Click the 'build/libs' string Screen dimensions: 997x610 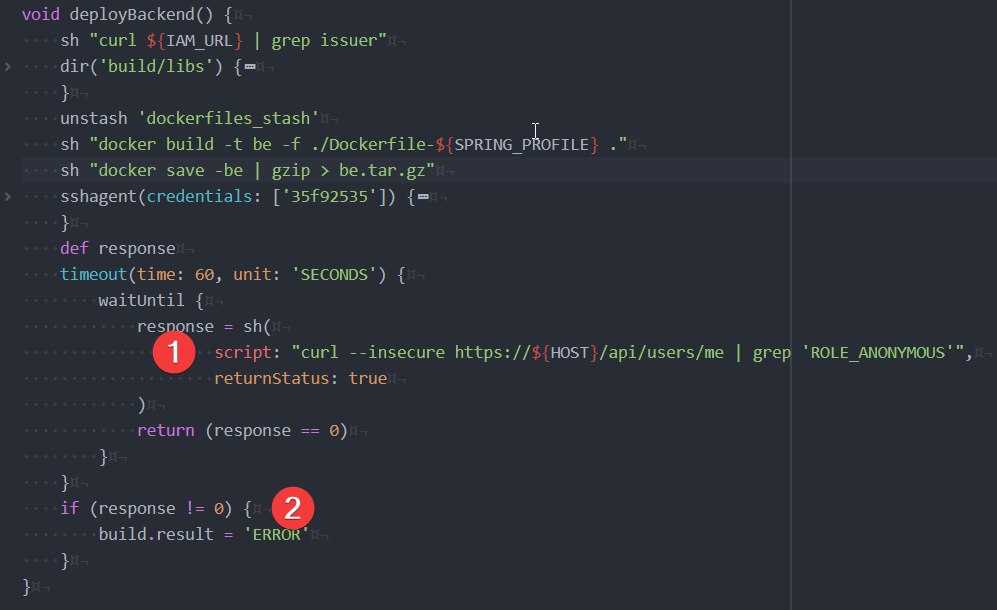[156, 66]
